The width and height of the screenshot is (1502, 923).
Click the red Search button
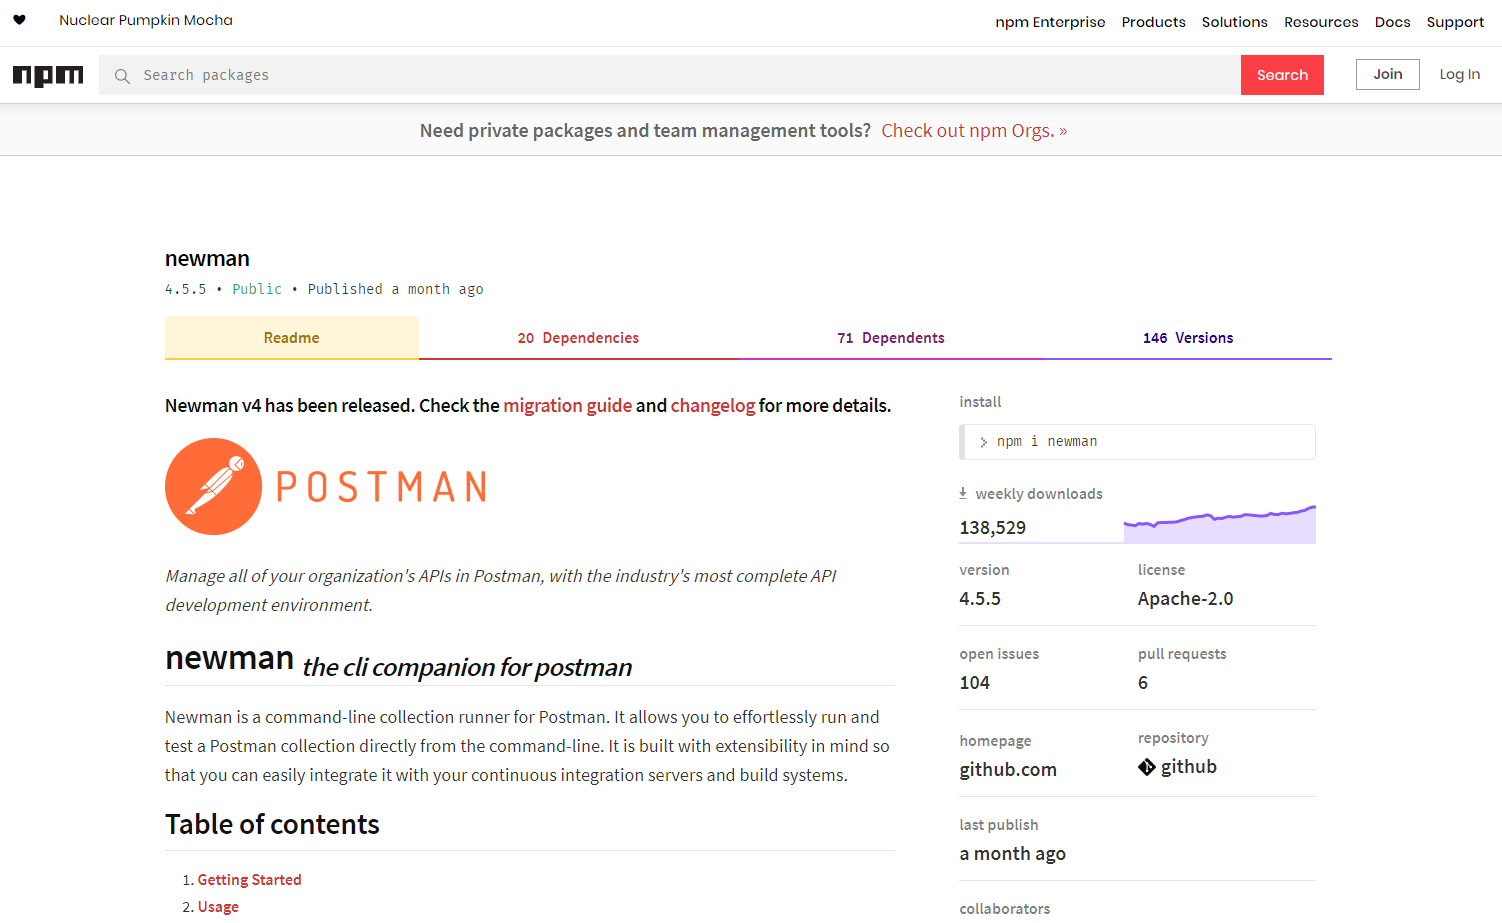point(1282,75)
